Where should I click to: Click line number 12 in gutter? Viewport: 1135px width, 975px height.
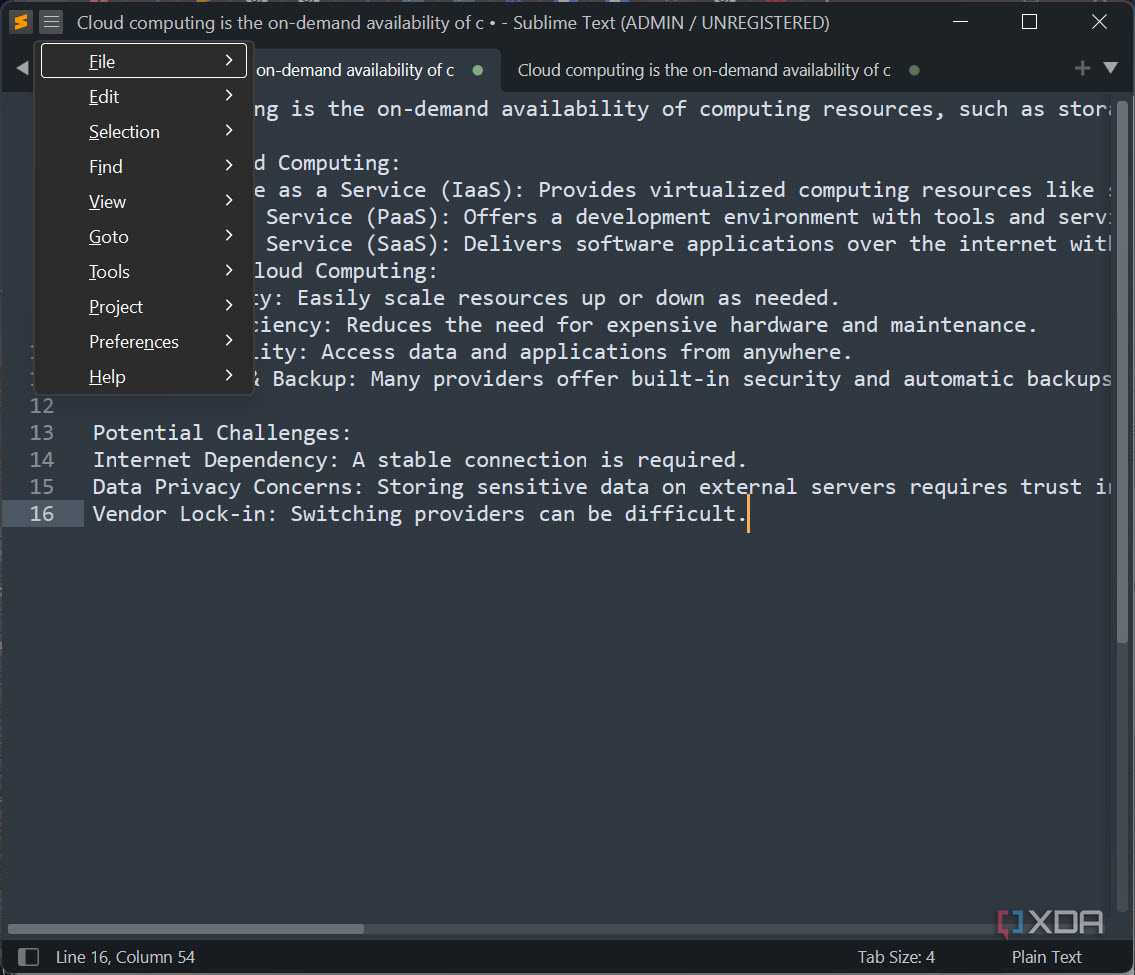(42, 406)
